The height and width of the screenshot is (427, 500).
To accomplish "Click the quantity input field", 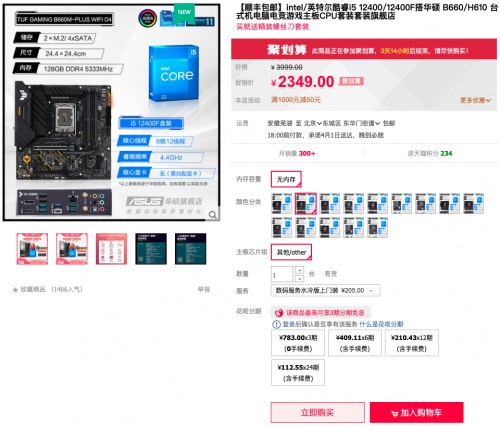I will tap(282, 274).
